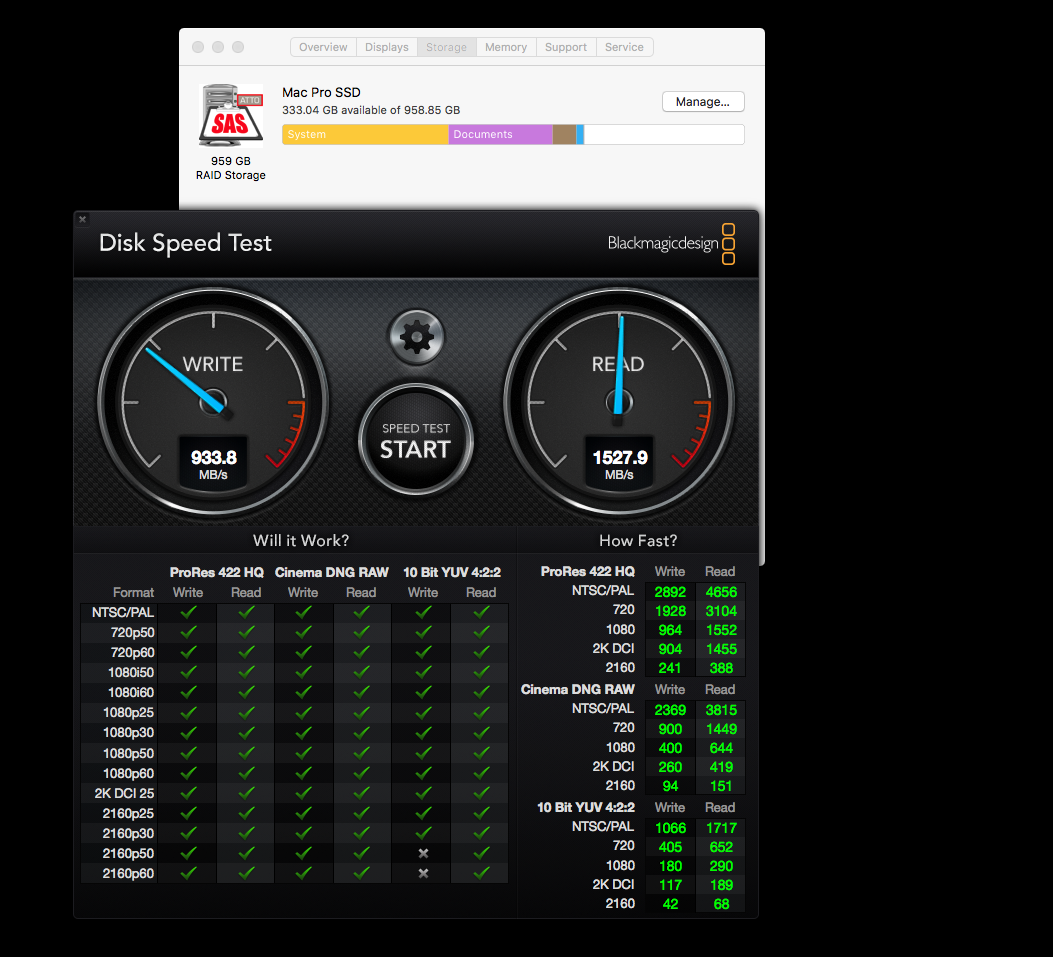
Task: Click the 1449 Cinema DNG 720 read value
Action: tap(721, 729)
